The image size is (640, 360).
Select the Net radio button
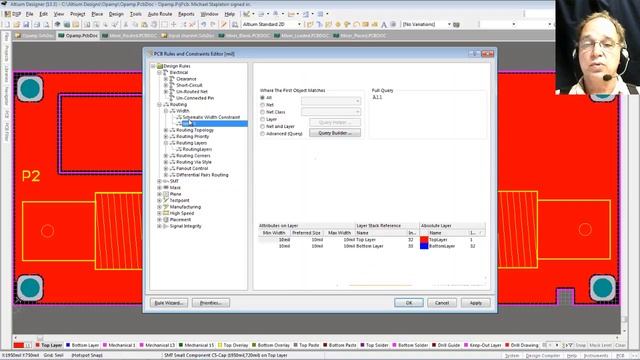262,105
